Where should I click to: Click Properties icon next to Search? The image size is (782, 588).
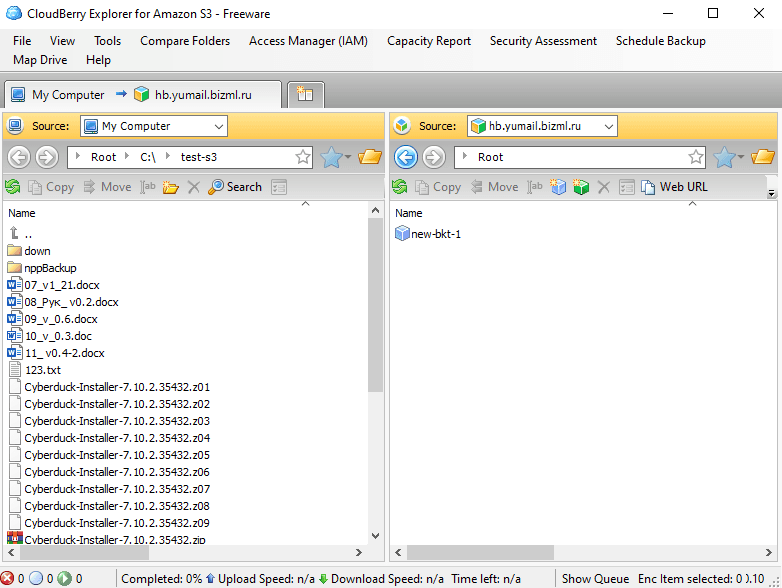pyautogui.click(x=279, y=188)
